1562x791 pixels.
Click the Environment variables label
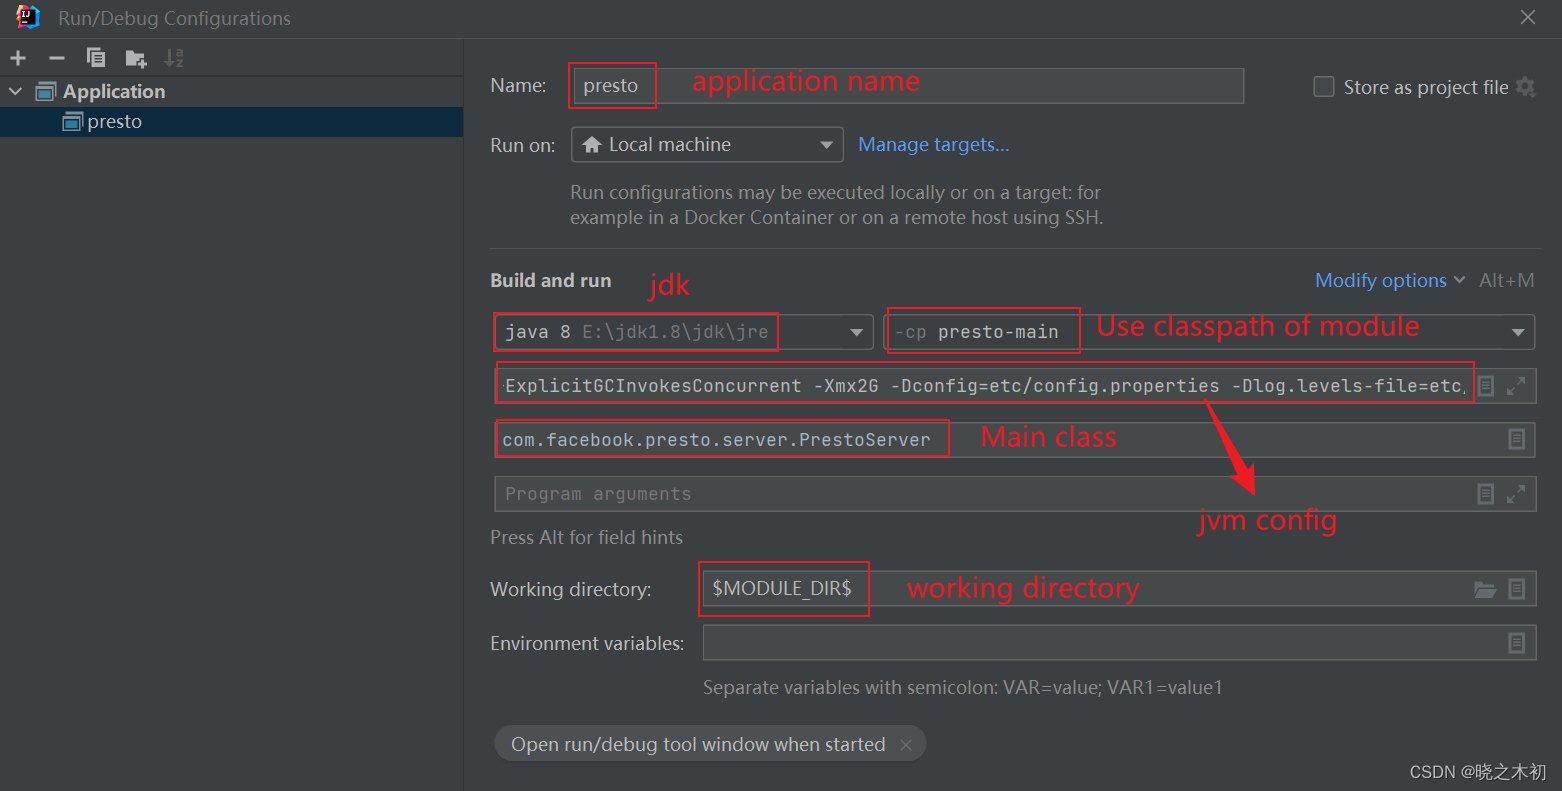[587, 644]
